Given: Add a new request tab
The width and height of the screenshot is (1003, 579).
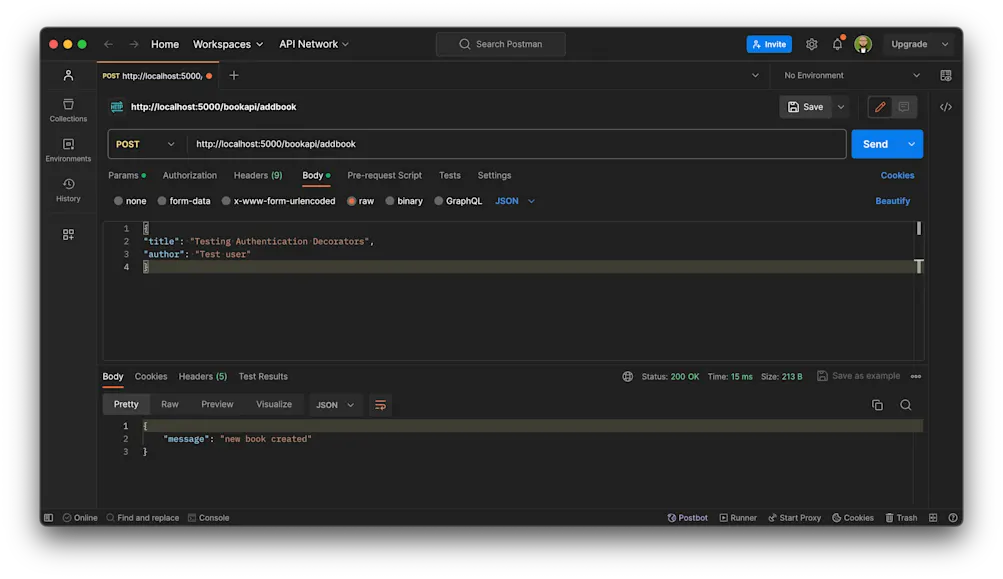Looking at the screenshot, I should [x=233, y=75].
